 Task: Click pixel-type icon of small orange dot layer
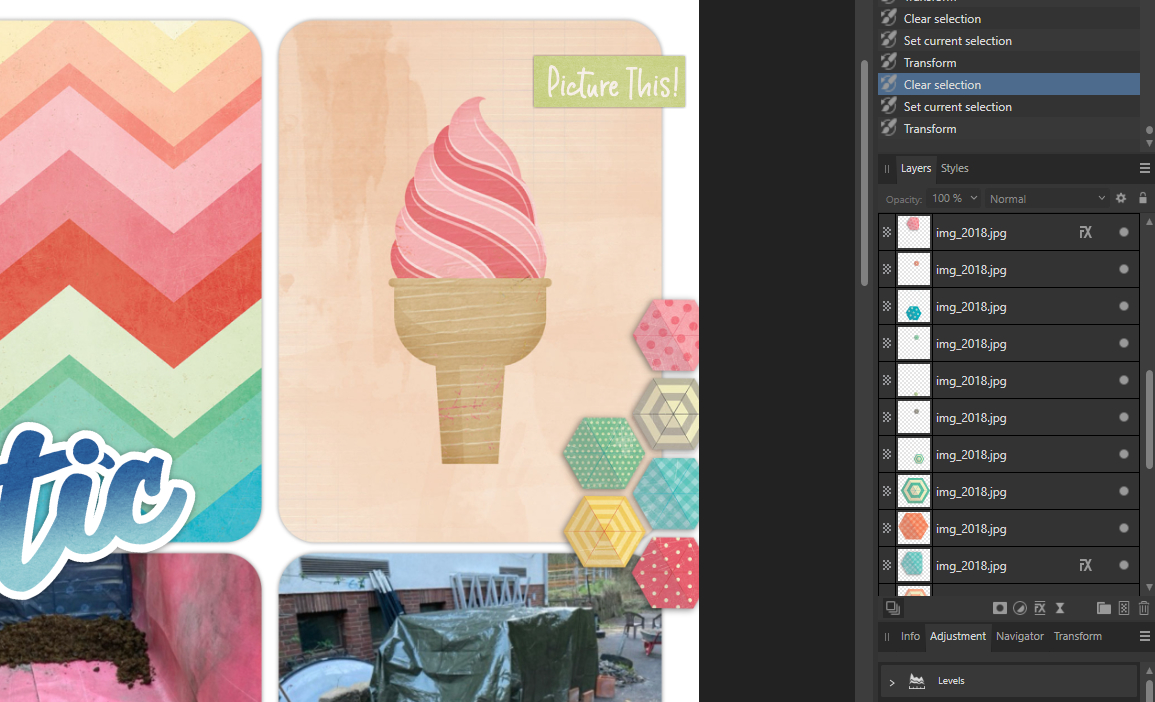(x=887, y=270)
